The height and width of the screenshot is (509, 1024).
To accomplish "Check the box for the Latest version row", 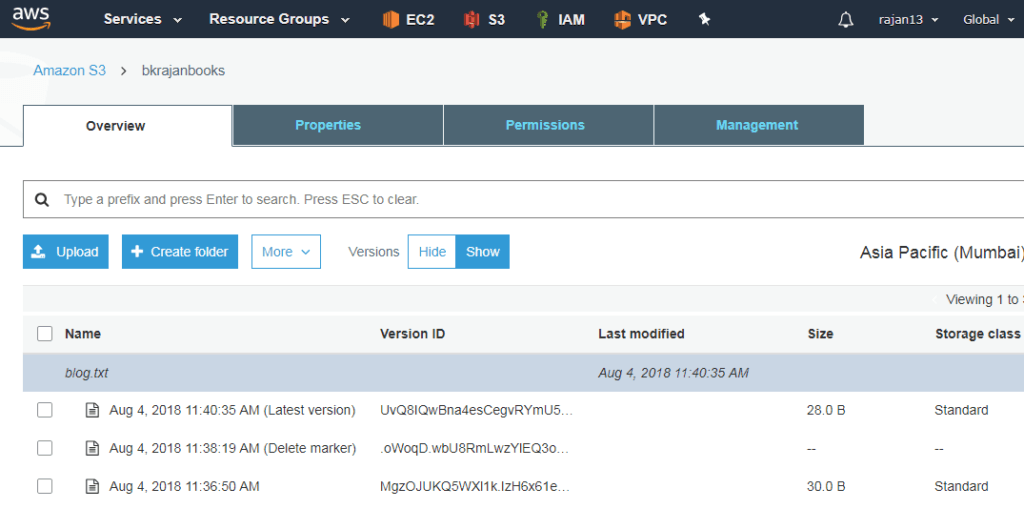I will pyautogui.click(x=45, y=410).
